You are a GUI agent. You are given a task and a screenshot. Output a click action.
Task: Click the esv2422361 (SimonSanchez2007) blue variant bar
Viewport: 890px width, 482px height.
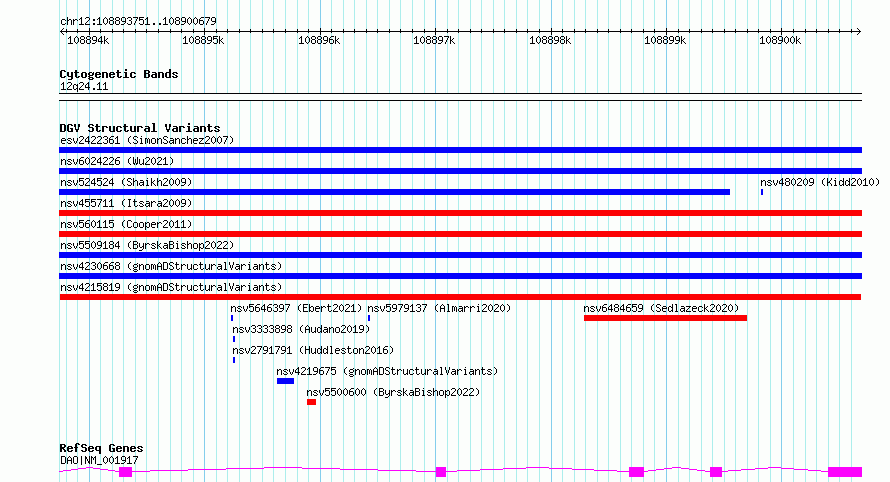(460, 150)
